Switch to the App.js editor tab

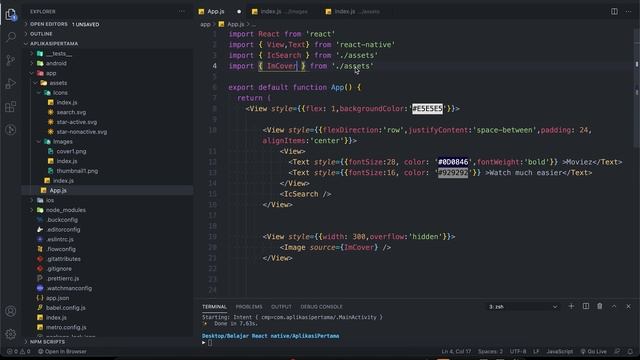tap(216, 11)
